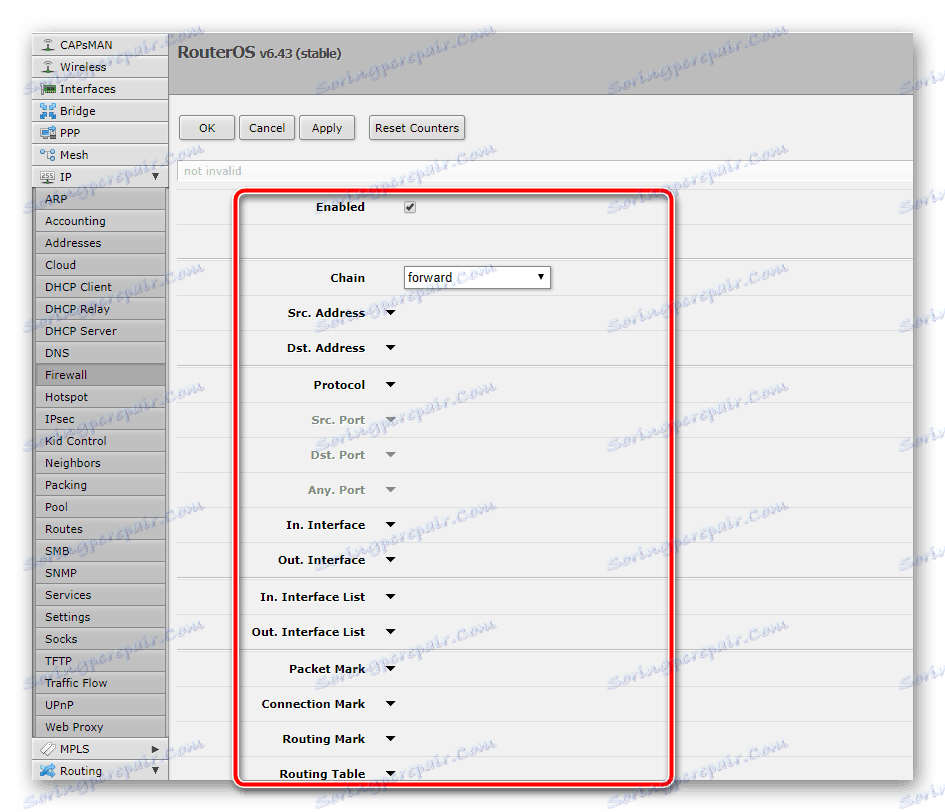Open the Socks submenu item
The width and height of the screenshot is (945, 812).
point(100,639)
